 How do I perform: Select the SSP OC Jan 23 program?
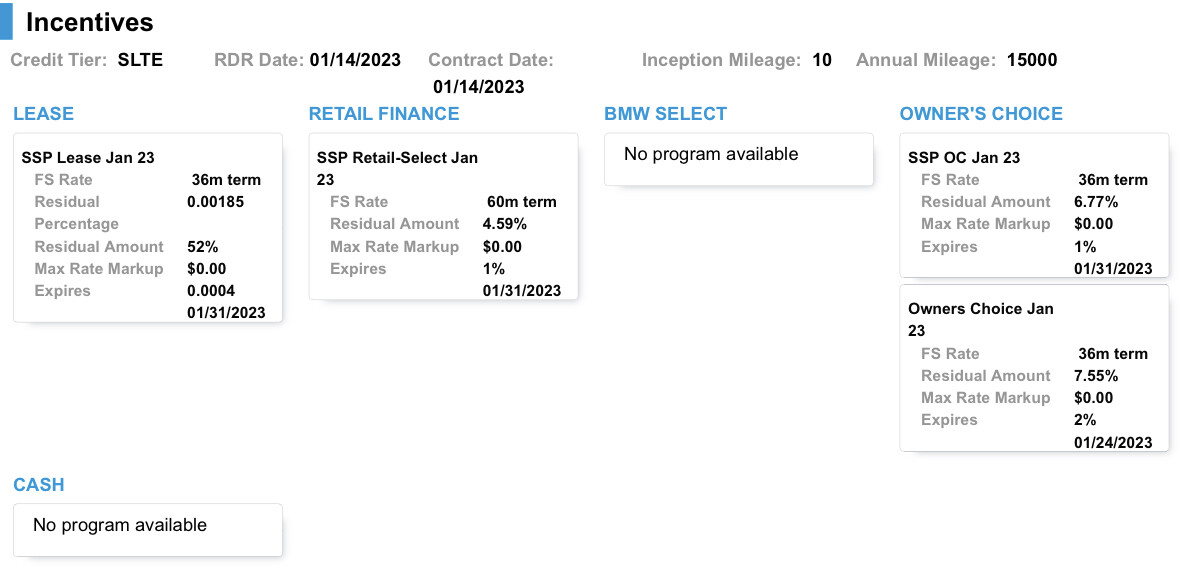click(964, 158)
